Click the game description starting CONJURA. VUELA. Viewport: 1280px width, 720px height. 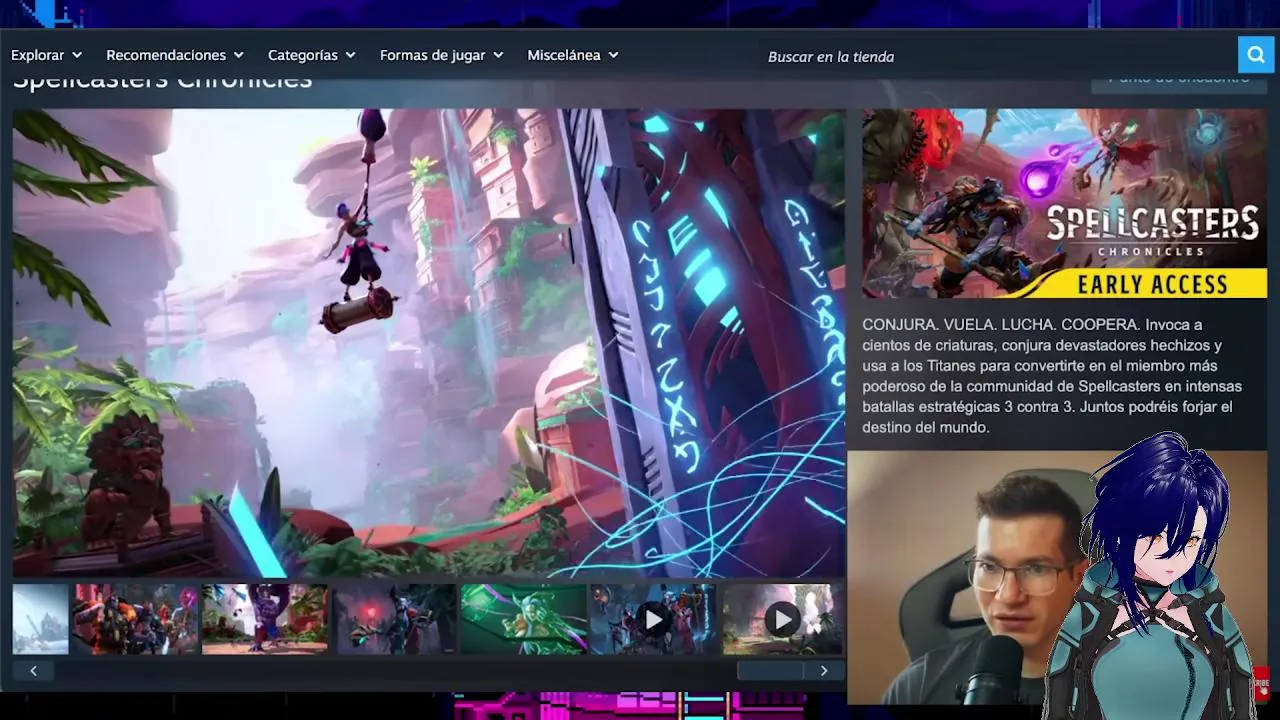(1052, 376)
